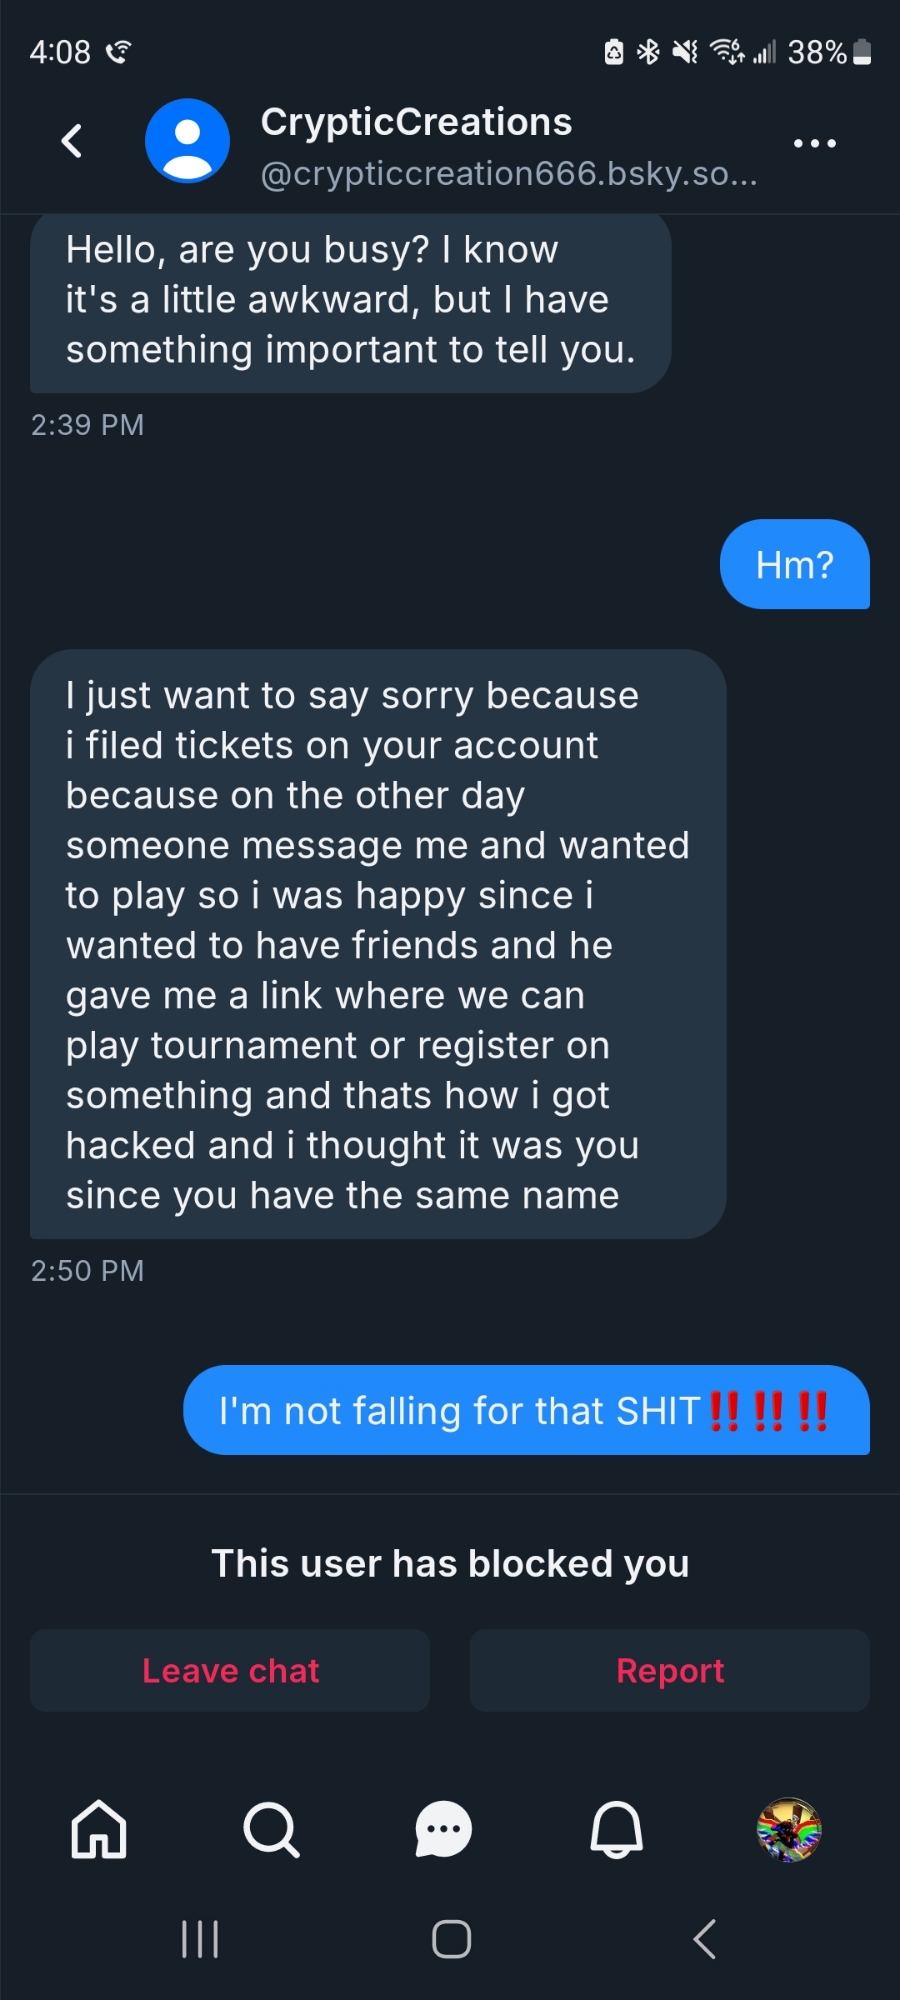Open CrypticCreations profile avatar
This screenshot has height=2000, width=900.
click(x=187, y=141)
